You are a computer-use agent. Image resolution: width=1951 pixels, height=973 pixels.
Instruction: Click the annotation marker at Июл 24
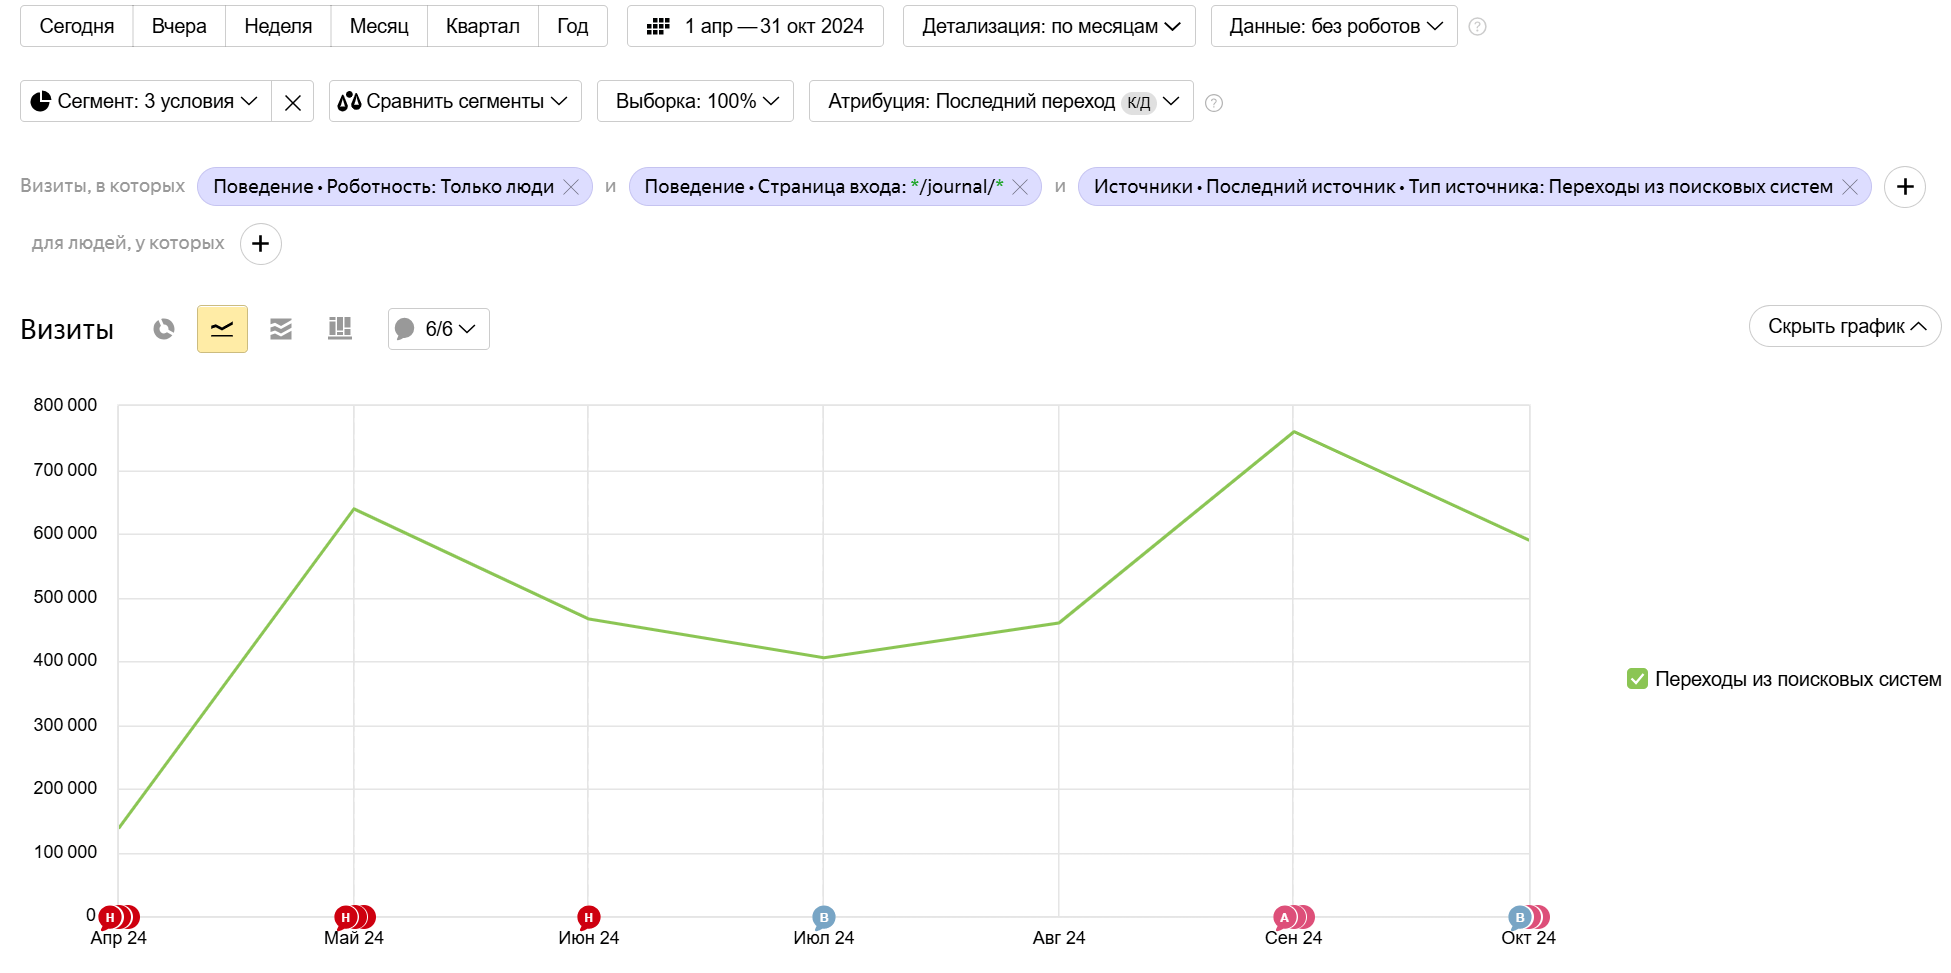(823, 917)
